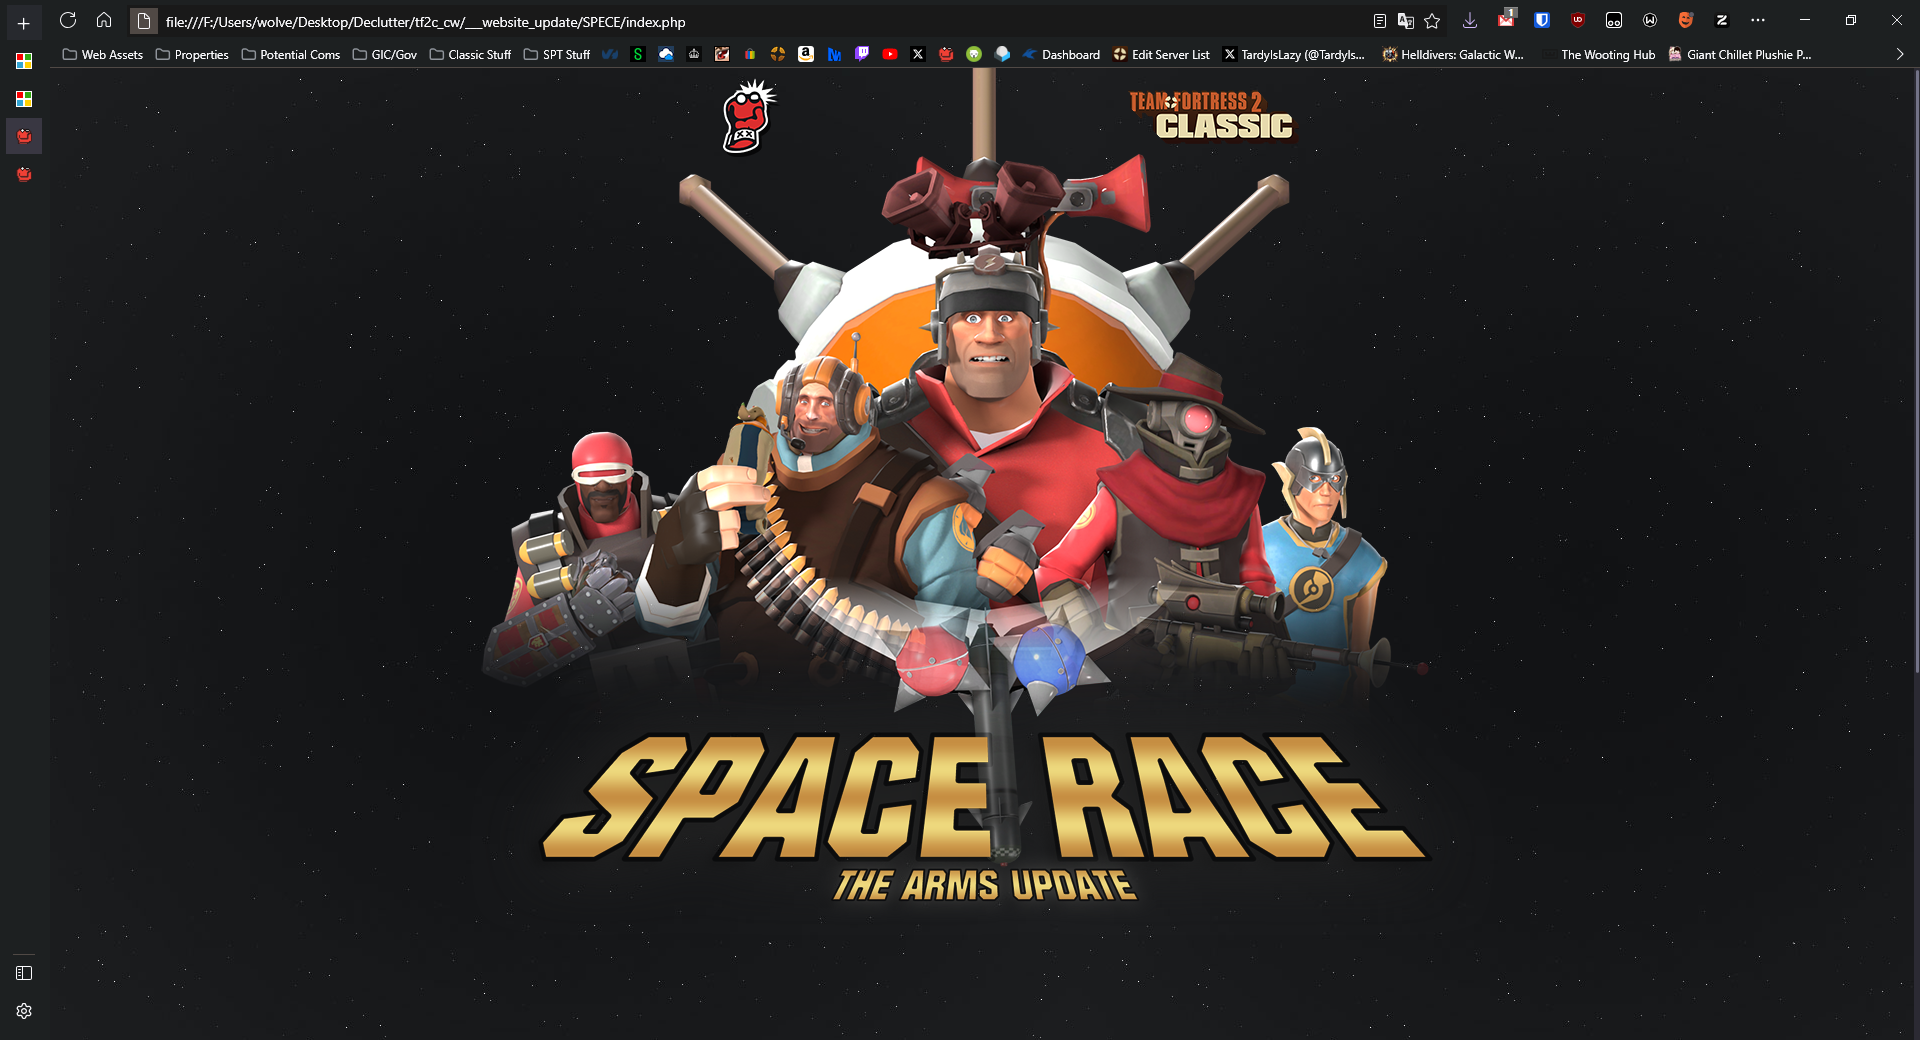Open the Helldivers: Galactic W... bookmark

point(1453,55)
